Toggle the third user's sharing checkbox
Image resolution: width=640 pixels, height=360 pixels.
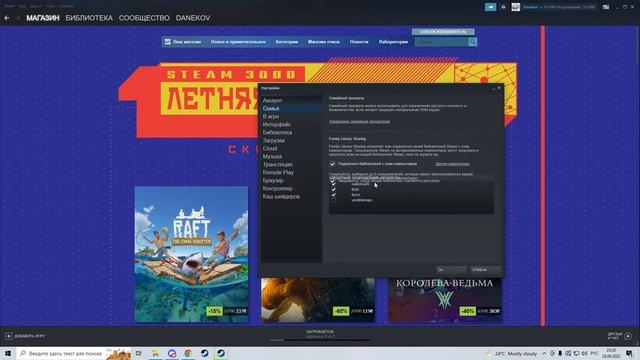333,195
